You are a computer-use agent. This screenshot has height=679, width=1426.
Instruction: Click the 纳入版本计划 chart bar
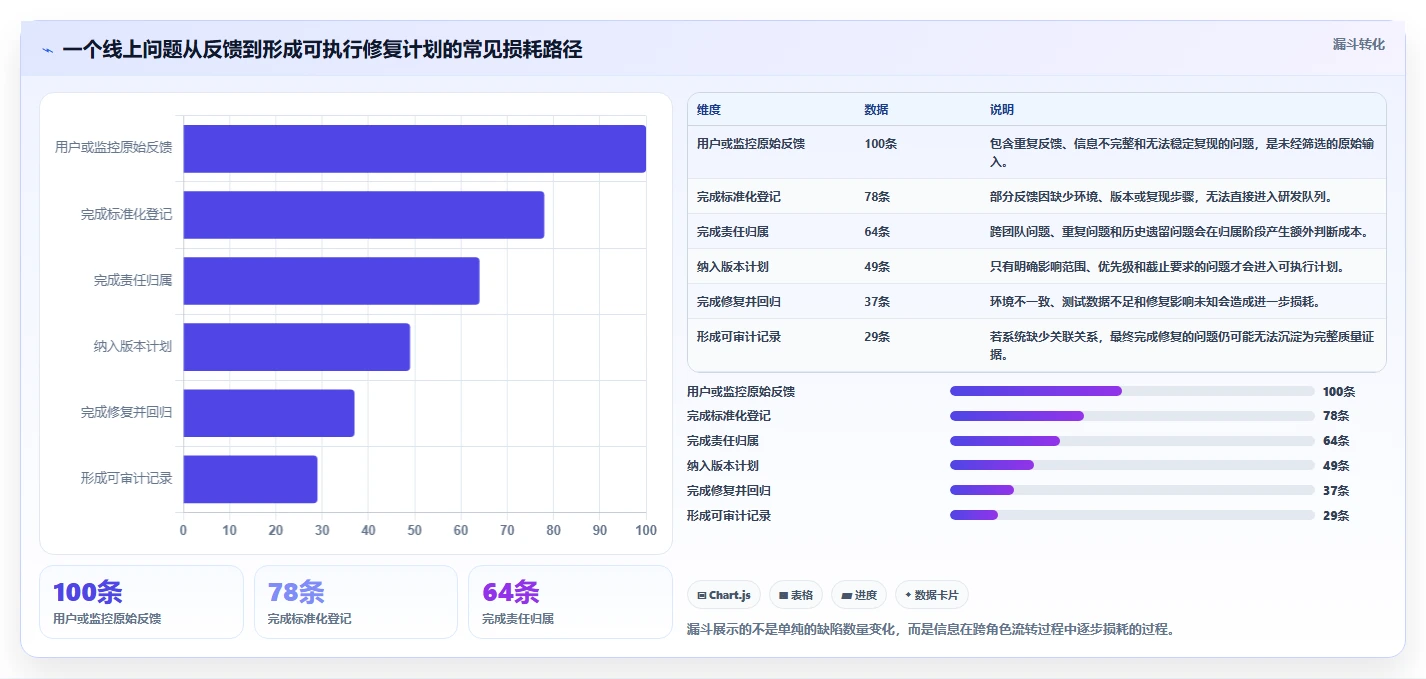coord(296,347)
